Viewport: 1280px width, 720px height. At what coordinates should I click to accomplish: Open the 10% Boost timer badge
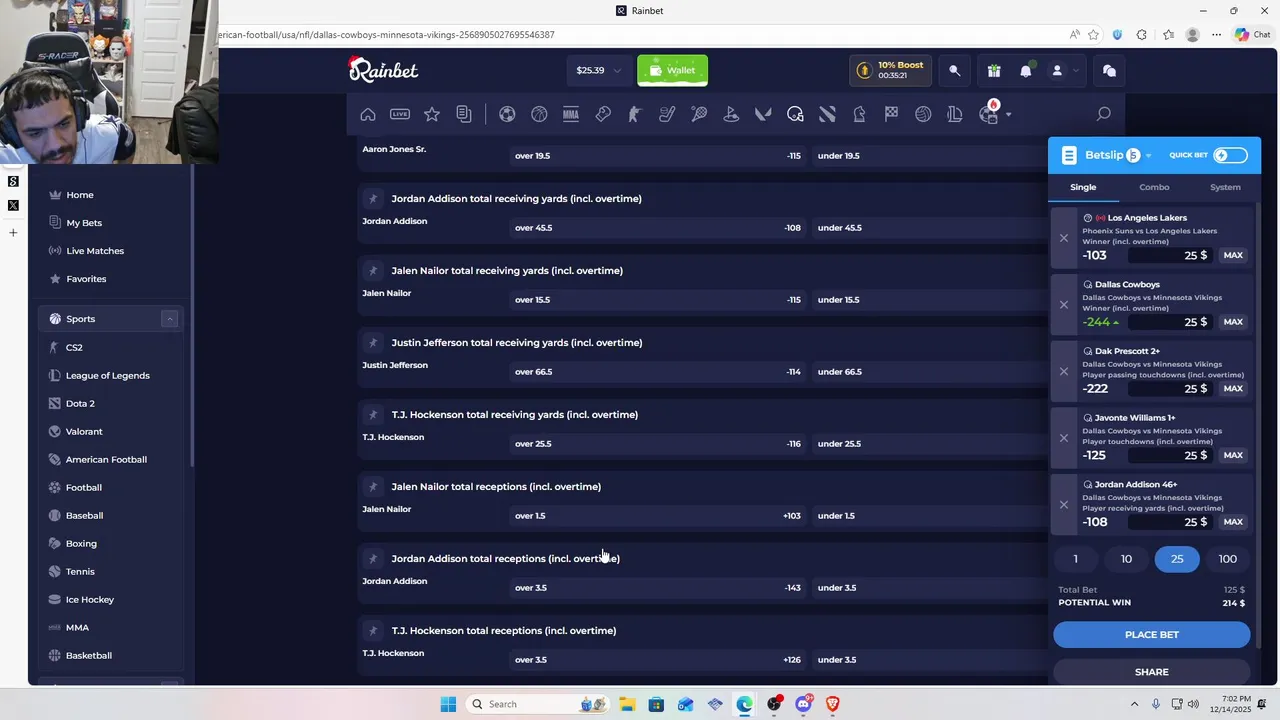point(891,70)
